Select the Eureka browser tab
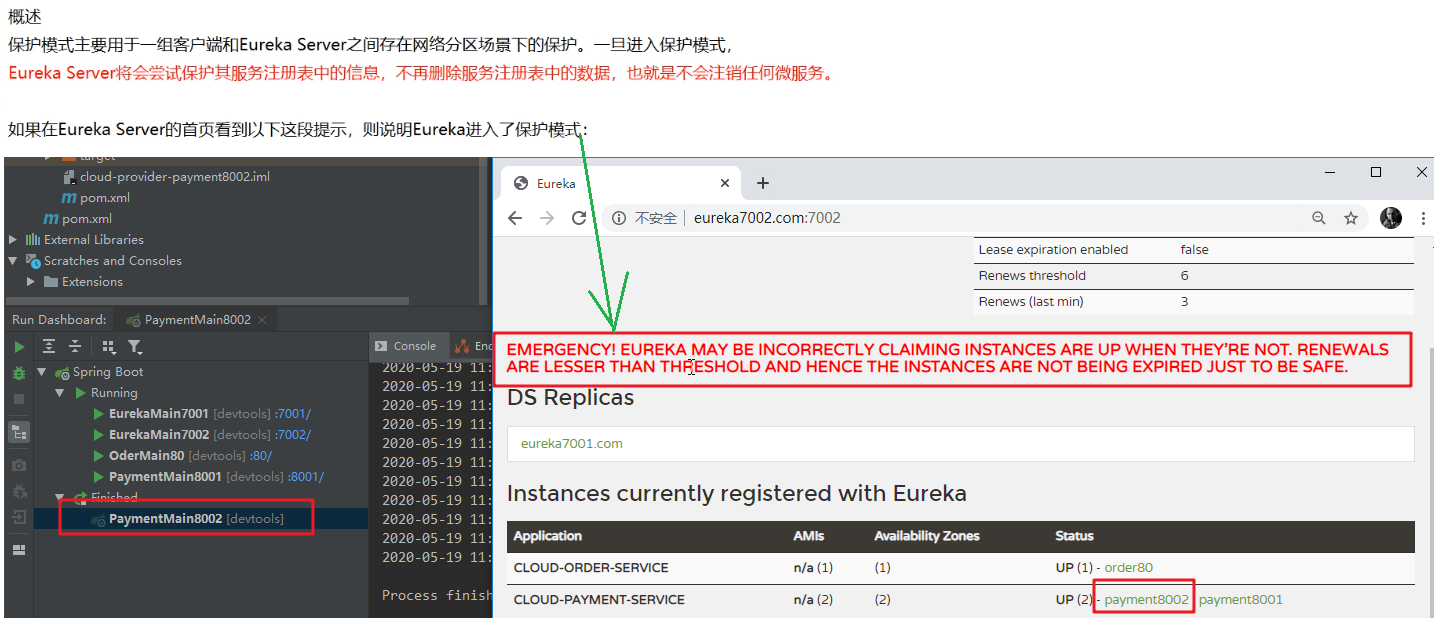This screenshot has height=621, width=1447. click(622, 183)
